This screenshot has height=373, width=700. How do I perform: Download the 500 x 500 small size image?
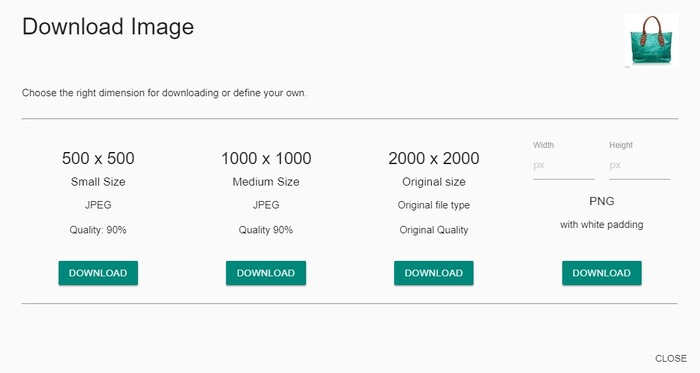pyautogui.click(x=98, y=273)
